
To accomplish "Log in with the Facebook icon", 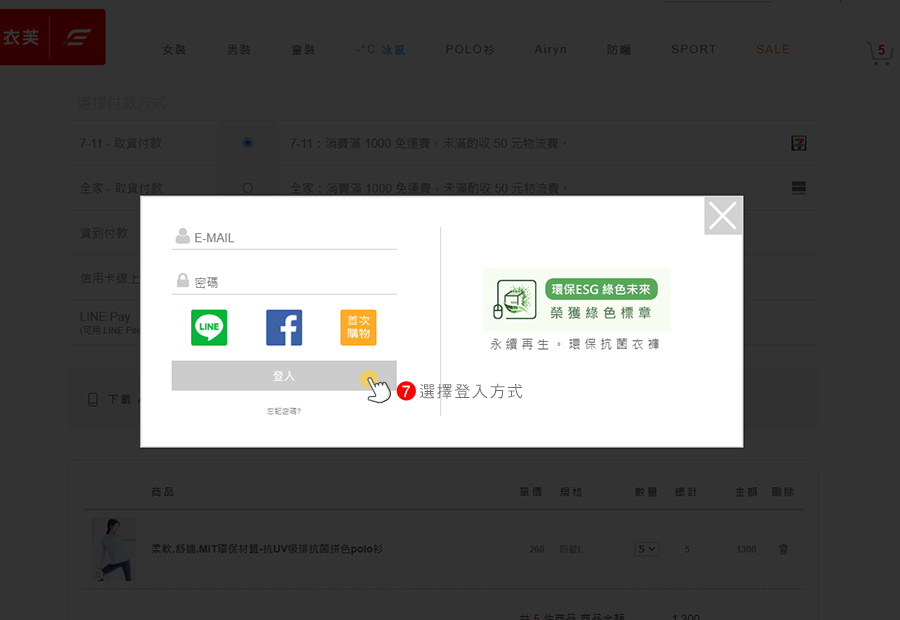I will pos(284,328).
